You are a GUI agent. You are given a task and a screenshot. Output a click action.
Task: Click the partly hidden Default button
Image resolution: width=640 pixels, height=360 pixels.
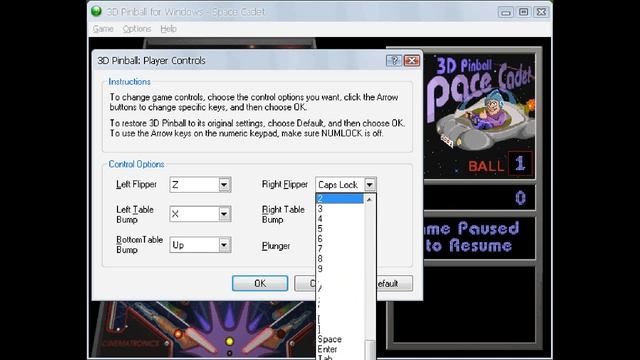pos(394,283)
